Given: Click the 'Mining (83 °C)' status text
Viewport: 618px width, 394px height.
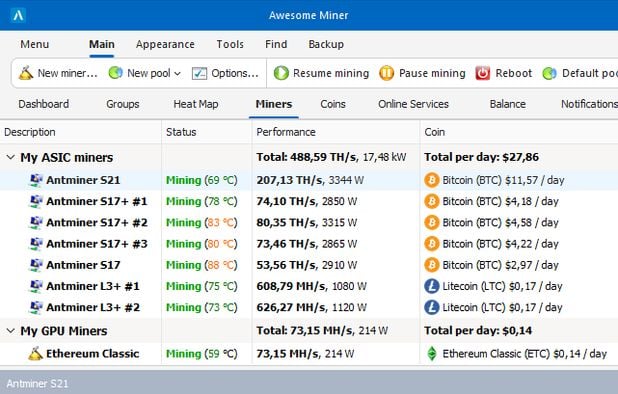Looking at the screenshot, I should 202,223.
